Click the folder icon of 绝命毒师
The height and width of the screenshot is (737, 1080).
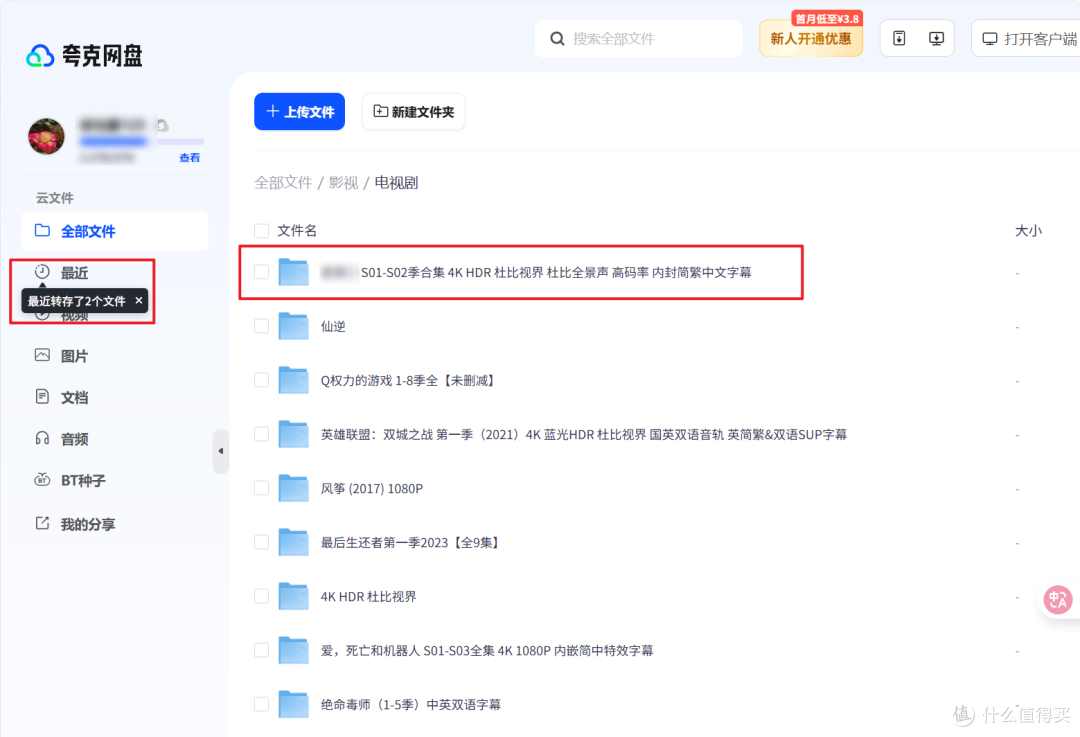293,704
